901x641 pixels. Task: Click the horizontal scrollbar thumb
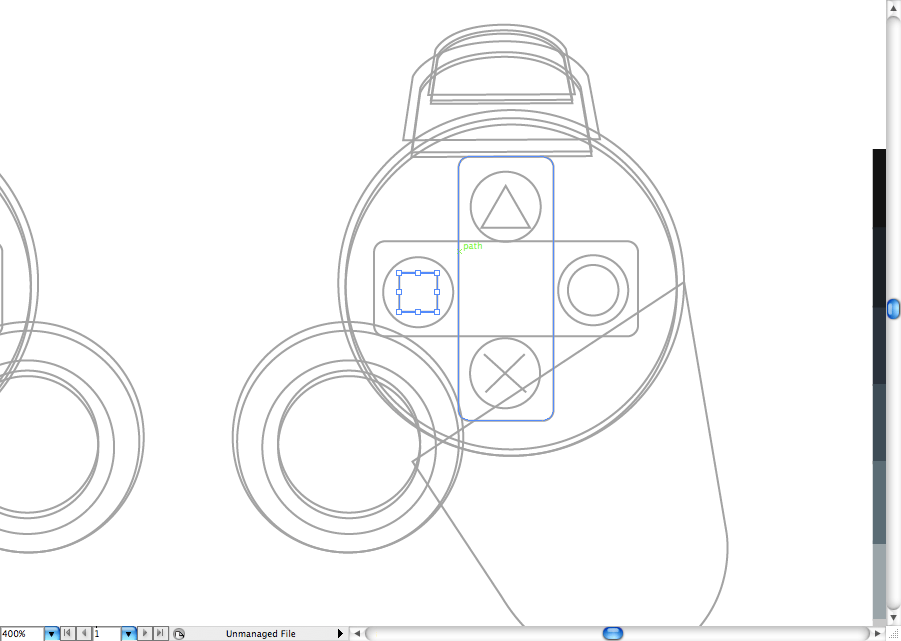(x=613, y=634)
